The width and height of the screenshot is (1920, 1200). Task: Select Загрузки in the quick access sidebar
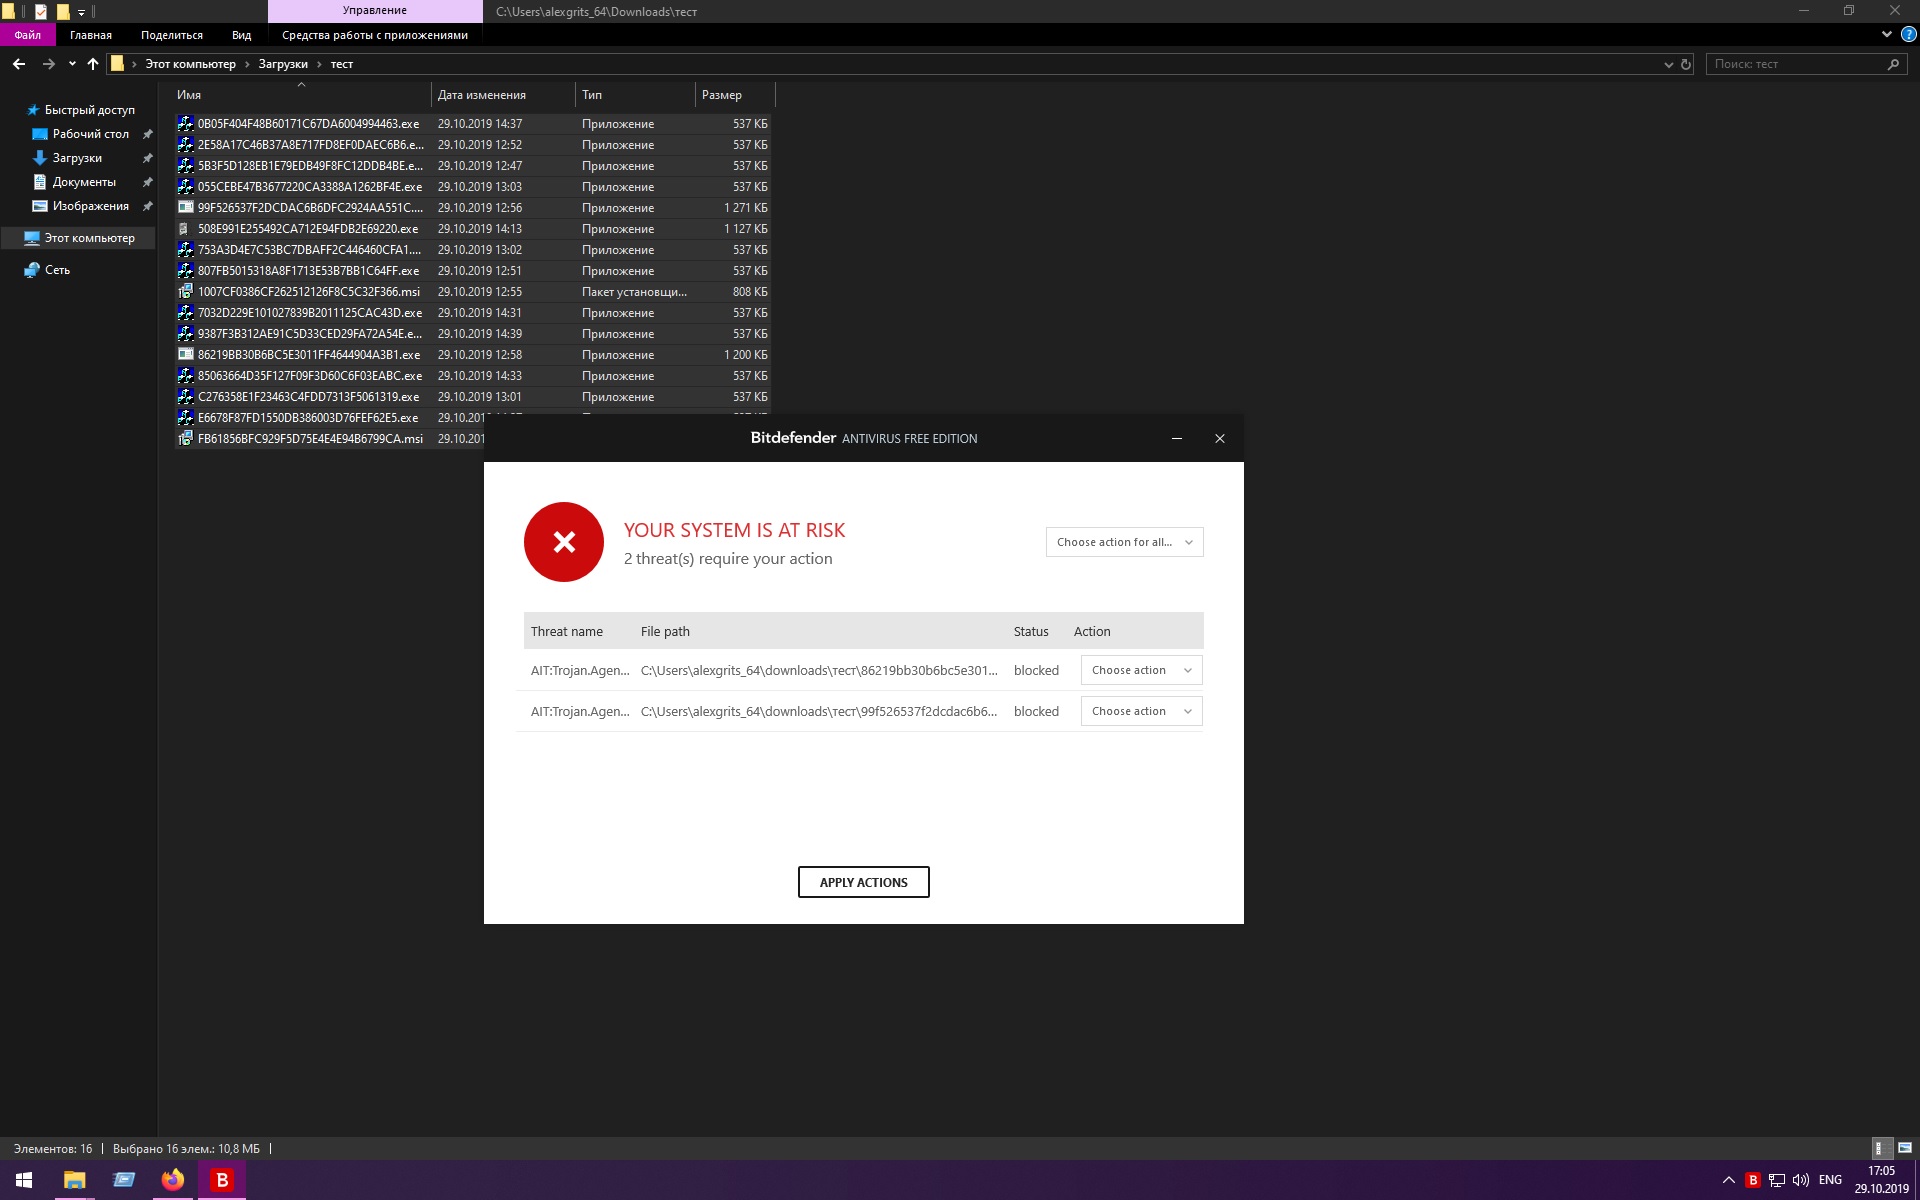tap(77, 158)
